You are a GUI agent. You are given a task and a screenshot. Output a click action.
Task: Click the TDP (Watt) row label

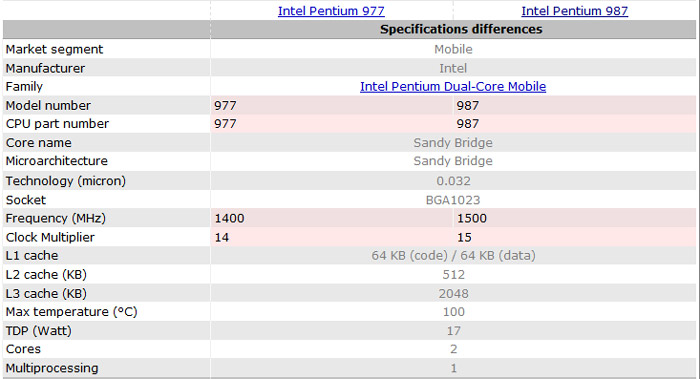[x=38, y=331]
